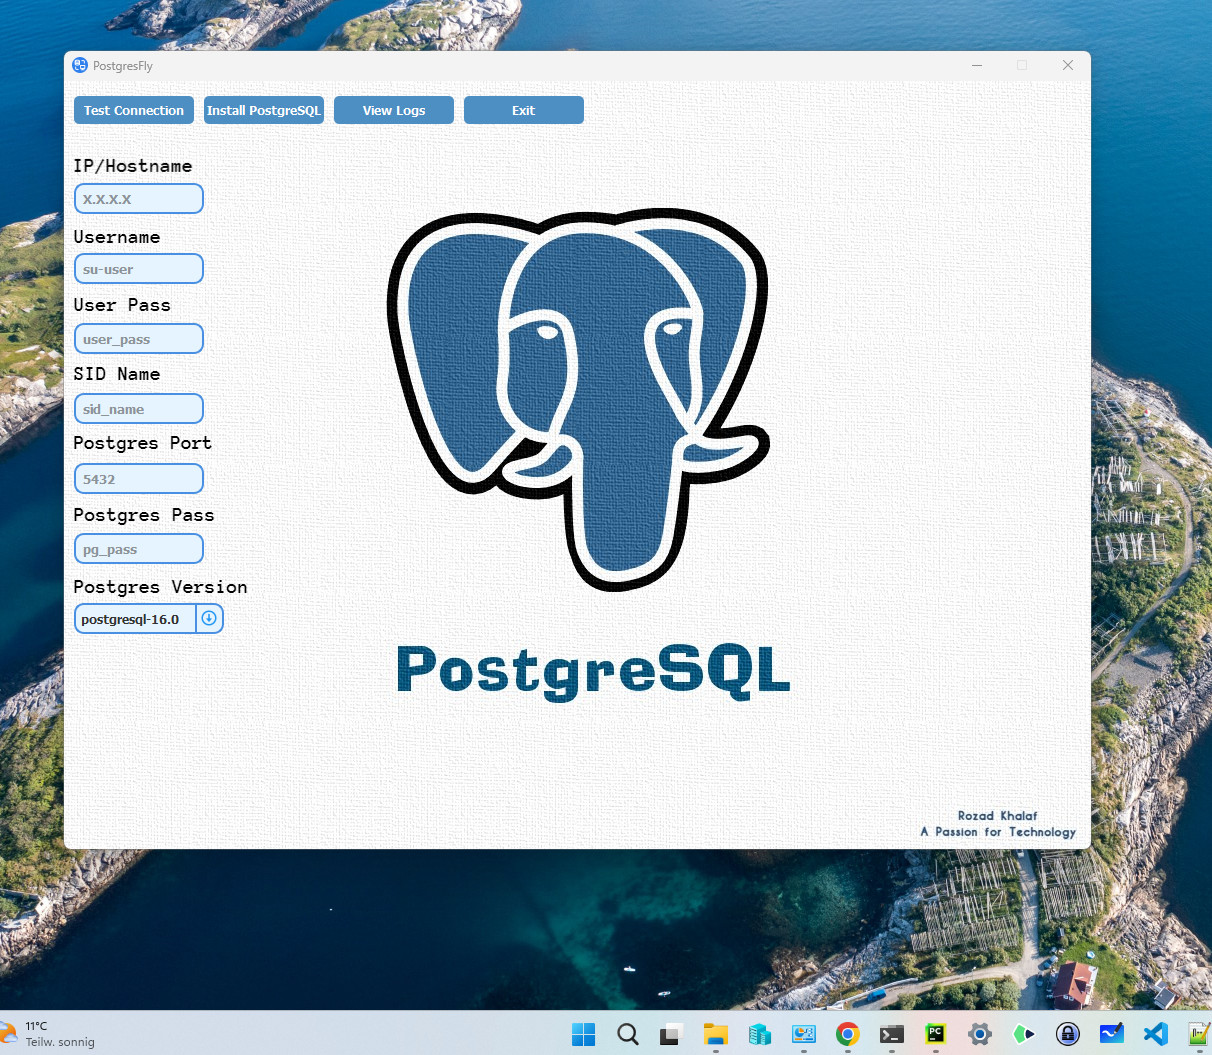Launch Visual Studio Code from taskbar
1212x1055 pixels.
tap(1156, 1033)
